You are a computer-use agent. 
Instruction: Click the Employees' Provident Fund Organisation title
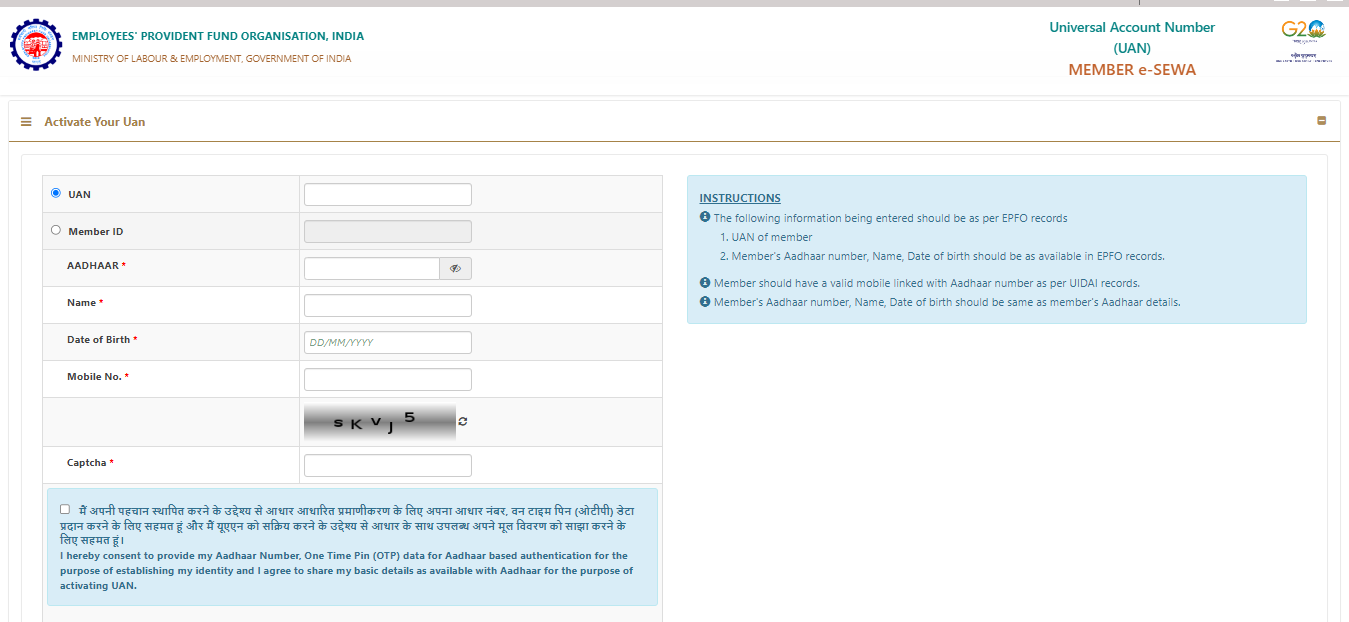coord(218,36)
